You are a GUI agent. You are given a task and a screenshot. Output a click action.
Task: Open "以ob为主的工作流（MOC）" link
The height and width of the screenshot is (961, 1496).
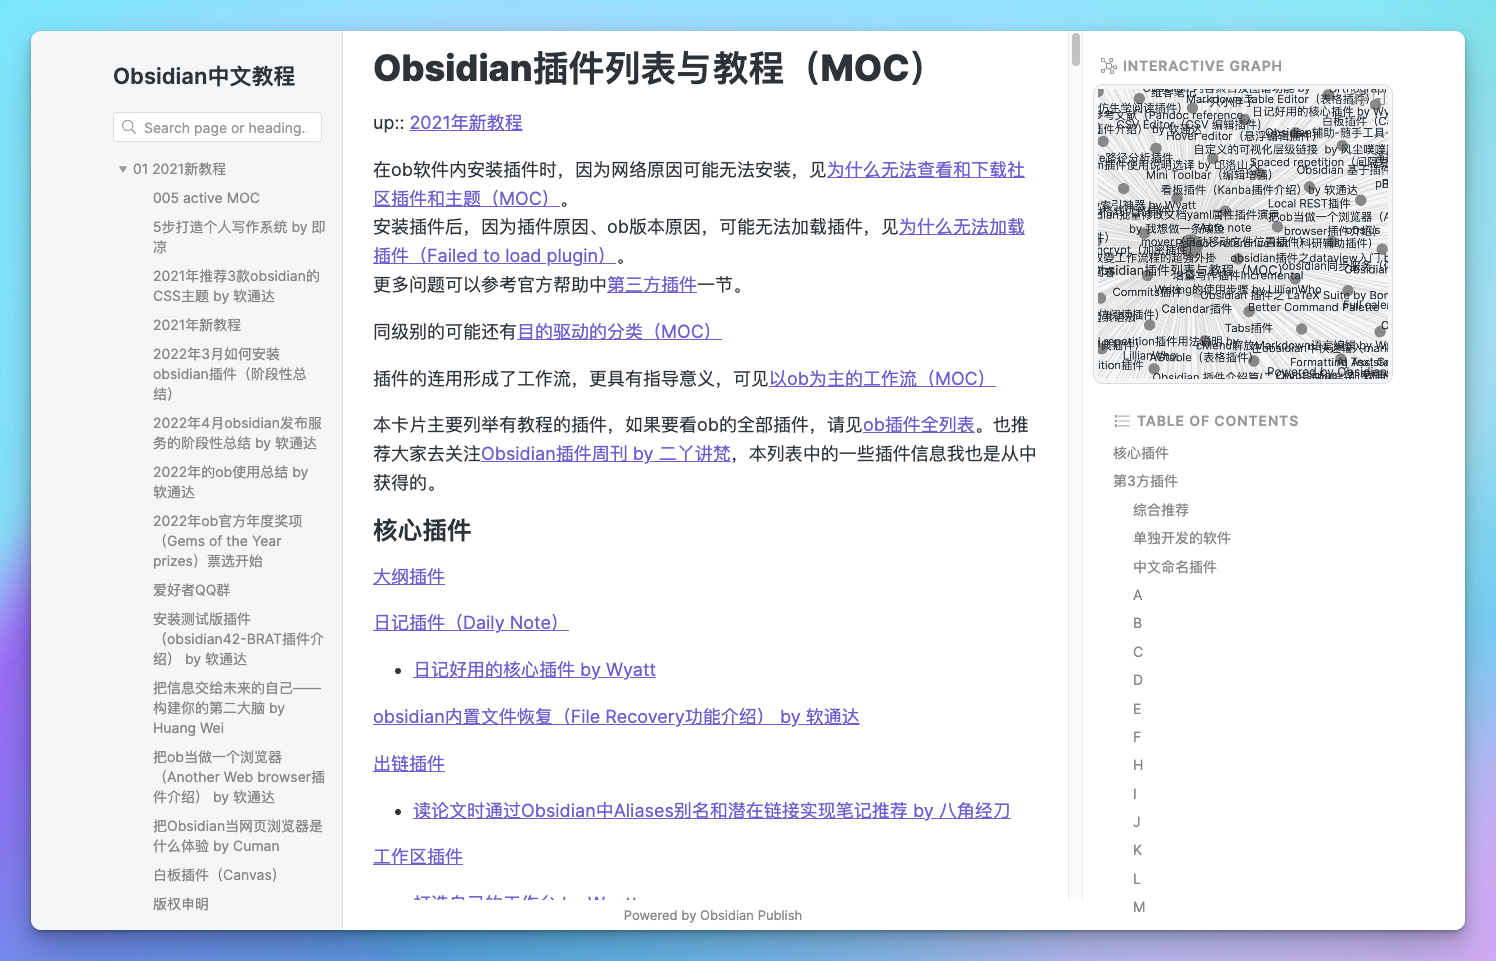pos(880,378)
